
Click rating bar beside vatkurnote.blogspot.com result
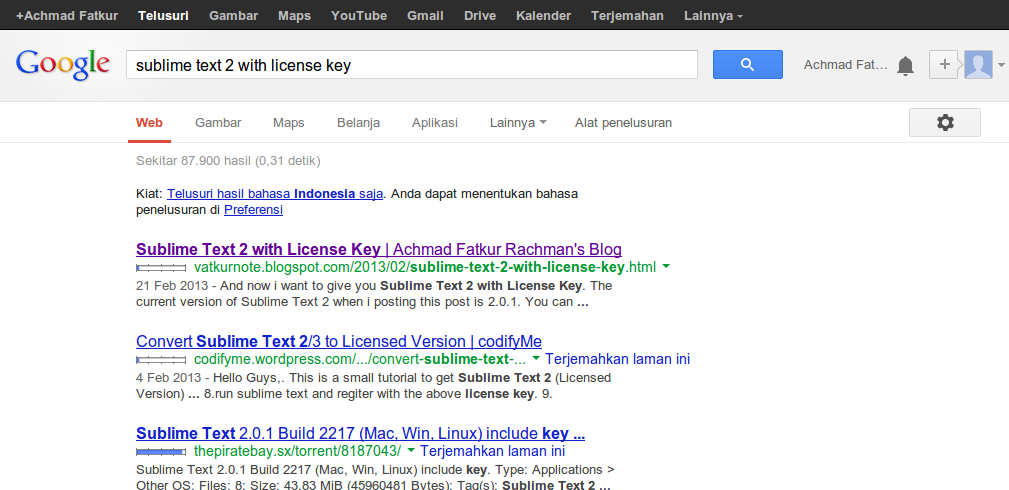161,267
